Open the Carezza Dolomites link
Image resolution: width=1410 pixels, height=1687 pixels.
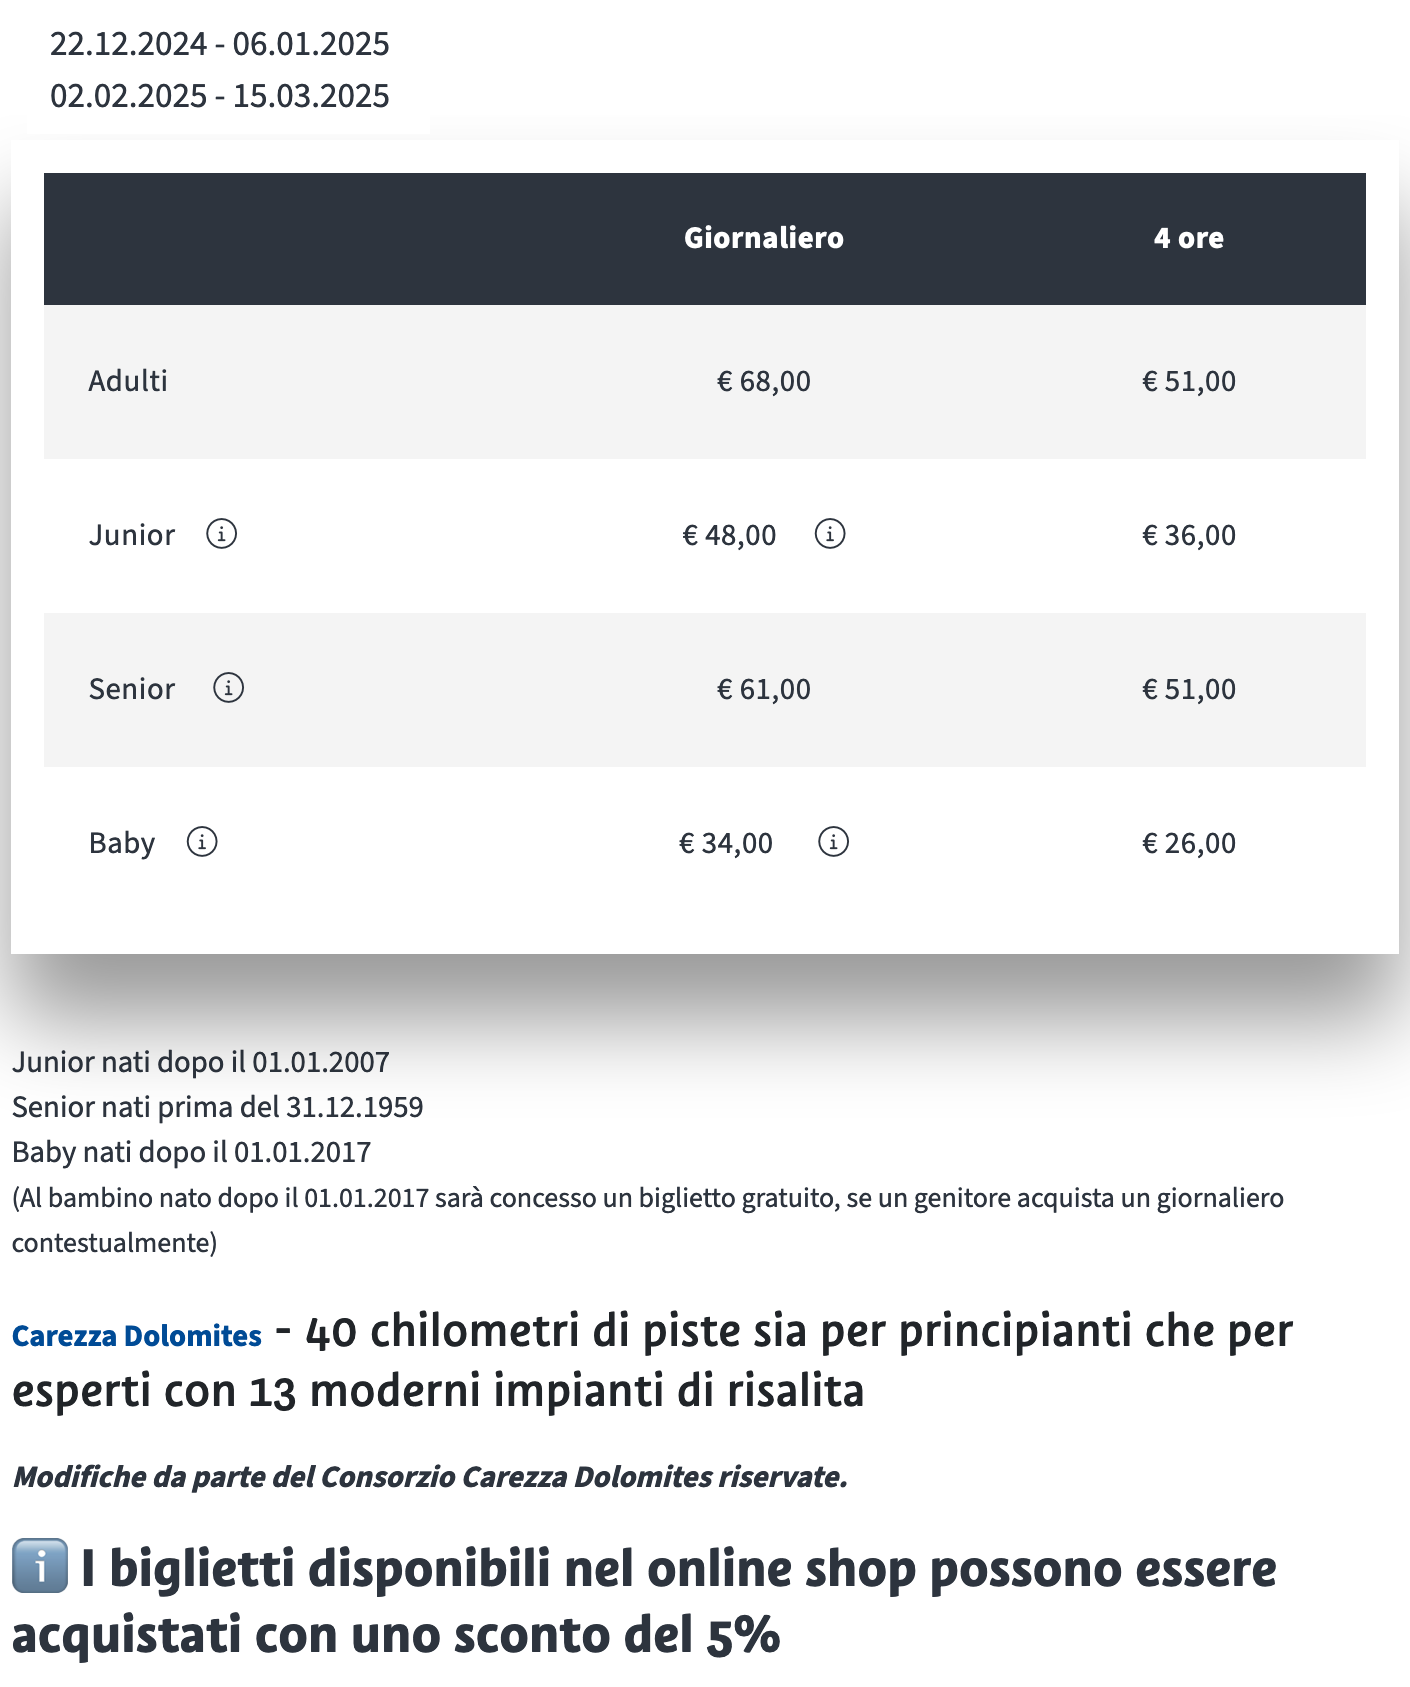(x=137, y=1336)
